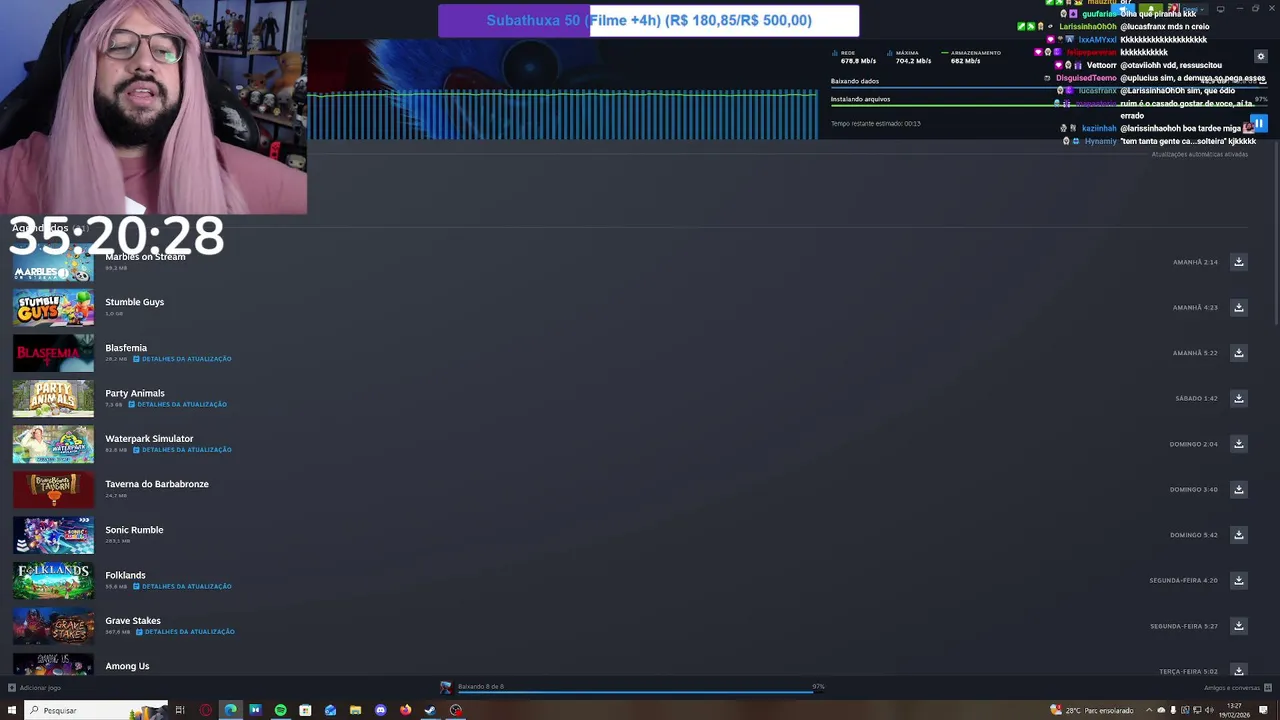
Task: Open Blasfemia update details link
Action: [x=182, y=359]
